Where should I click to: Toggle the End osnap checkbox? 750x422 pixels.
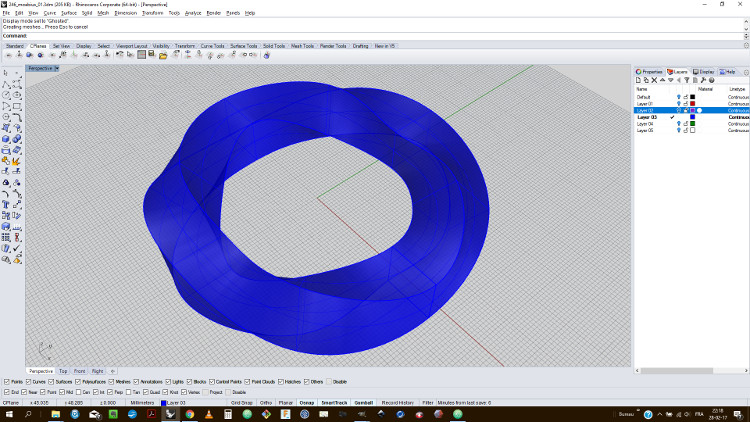(7, 392)
